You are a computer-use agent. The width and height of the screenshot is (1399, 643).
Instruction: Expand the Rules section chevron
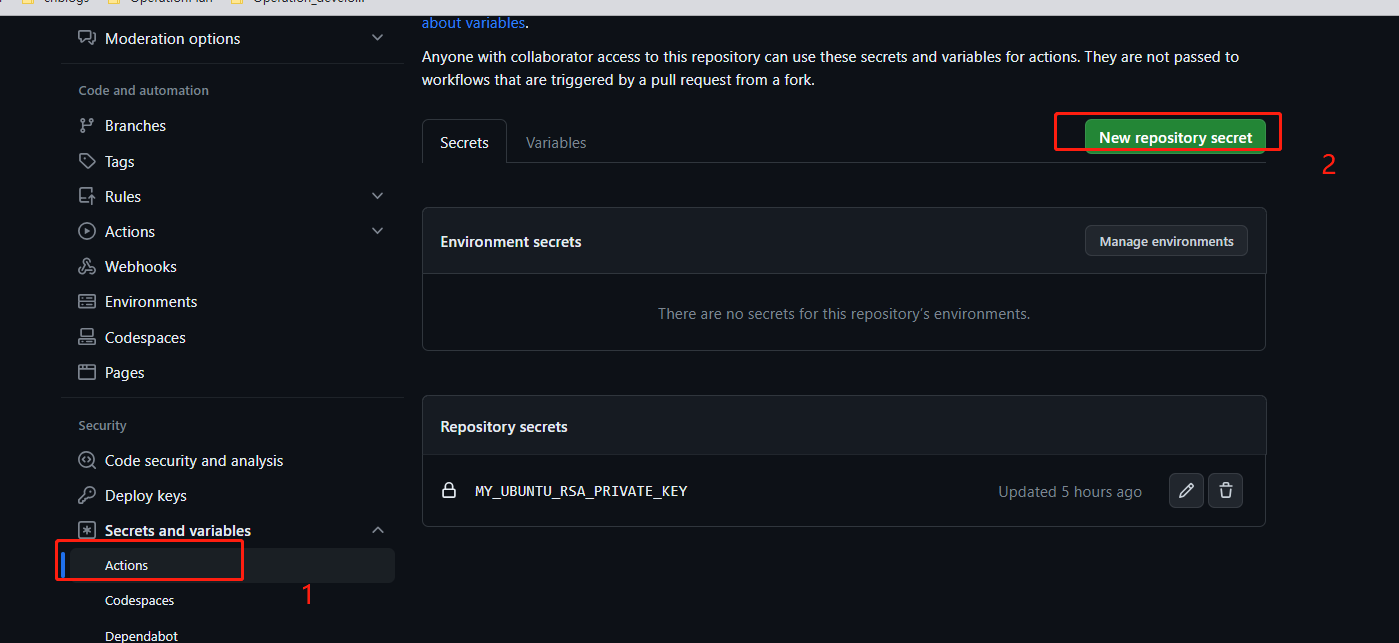coord(377,196)
